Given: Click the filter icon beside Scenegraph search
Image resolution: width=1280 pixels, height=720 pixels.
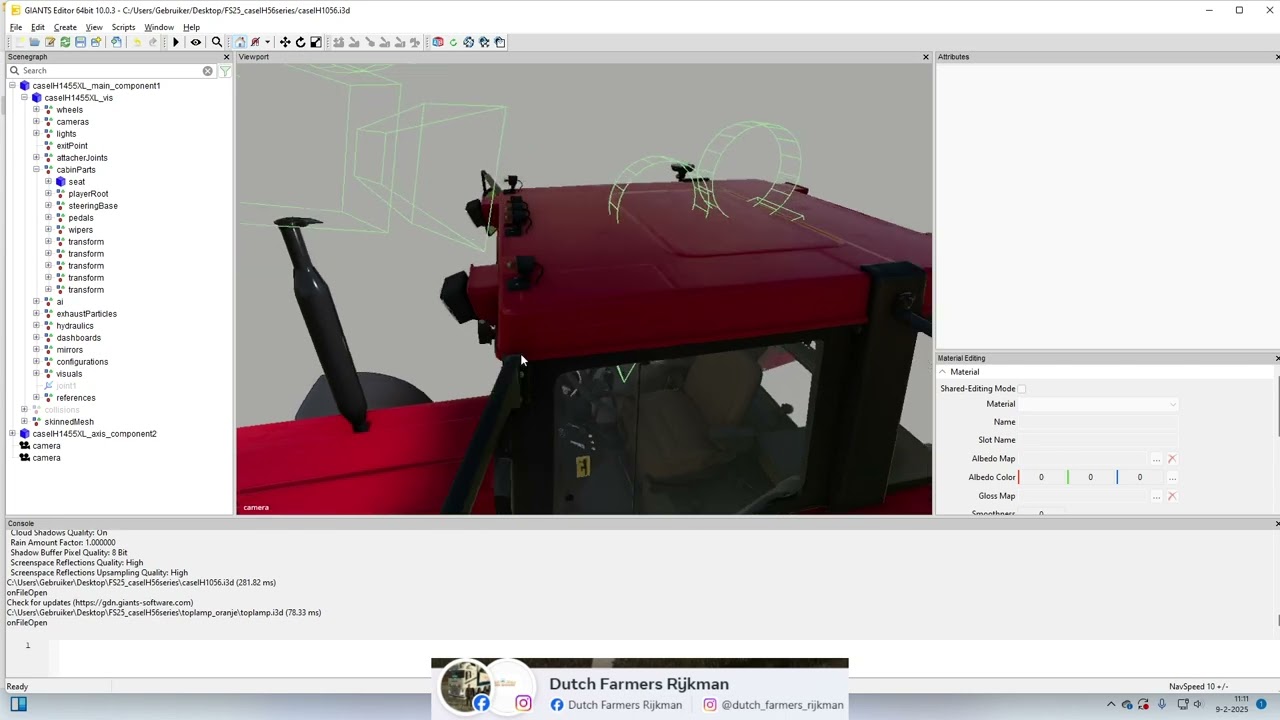Looking at the screenshot, I should click(x=225, y=71).
